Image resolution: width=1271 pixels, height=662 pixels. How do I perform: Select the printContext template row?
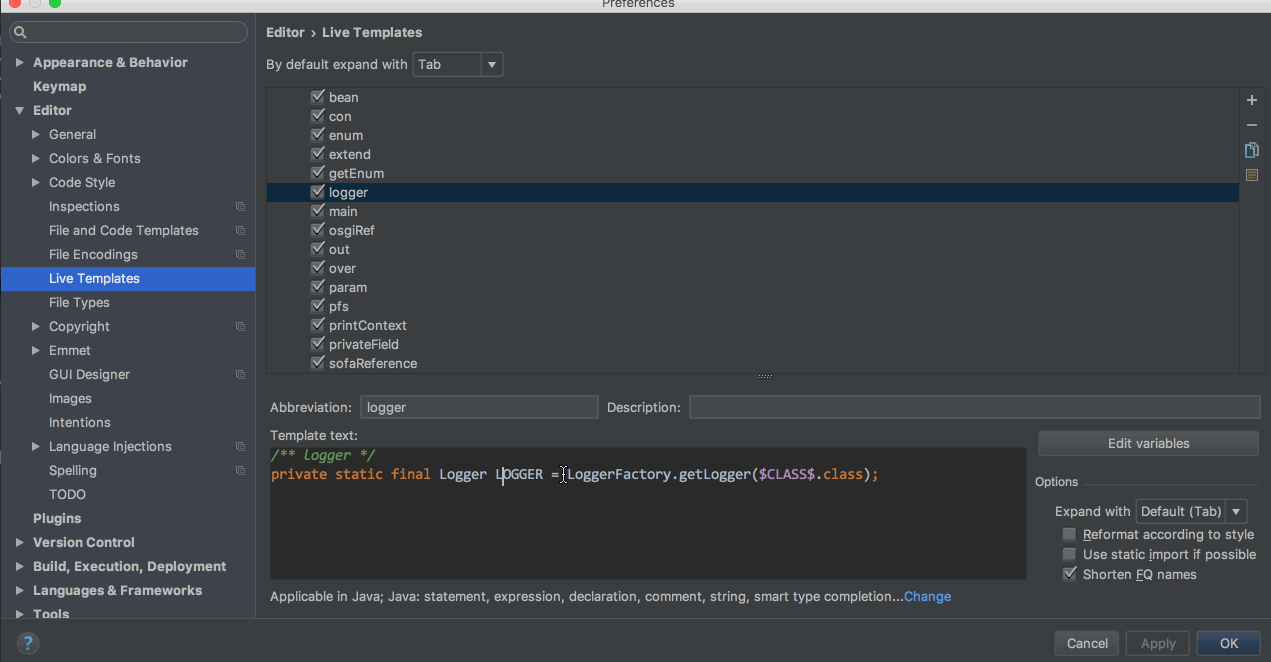(753, 325)
